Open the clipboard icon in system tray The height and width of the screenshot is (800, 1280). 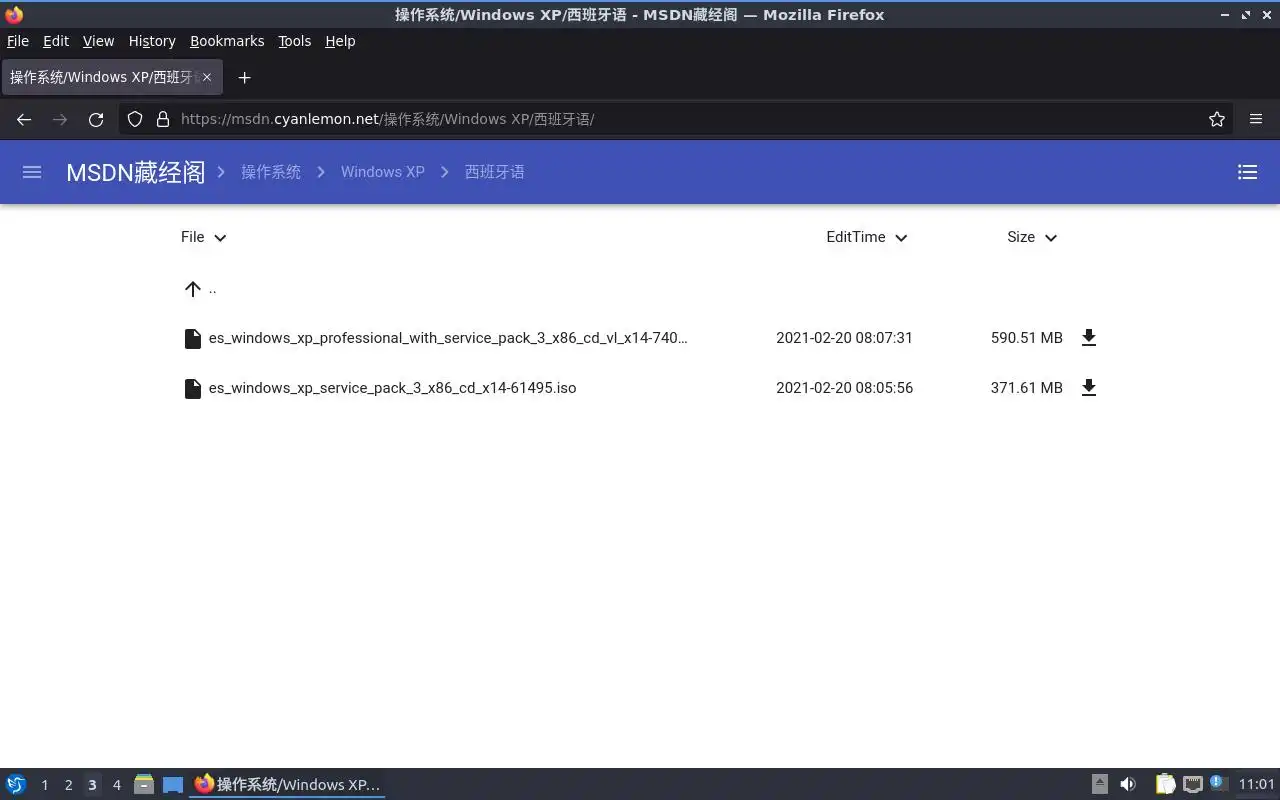(x=1165, y=785)
